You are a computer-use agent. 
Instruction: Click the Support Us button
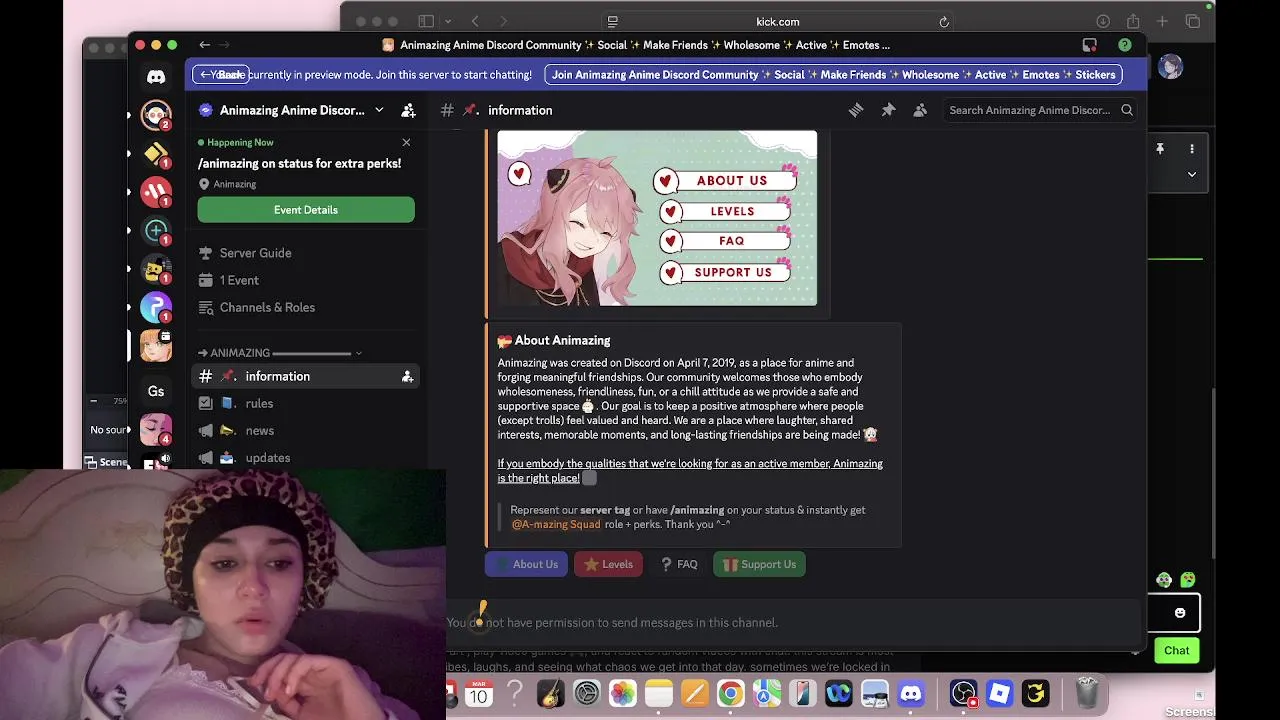click(x=759, y=564)
